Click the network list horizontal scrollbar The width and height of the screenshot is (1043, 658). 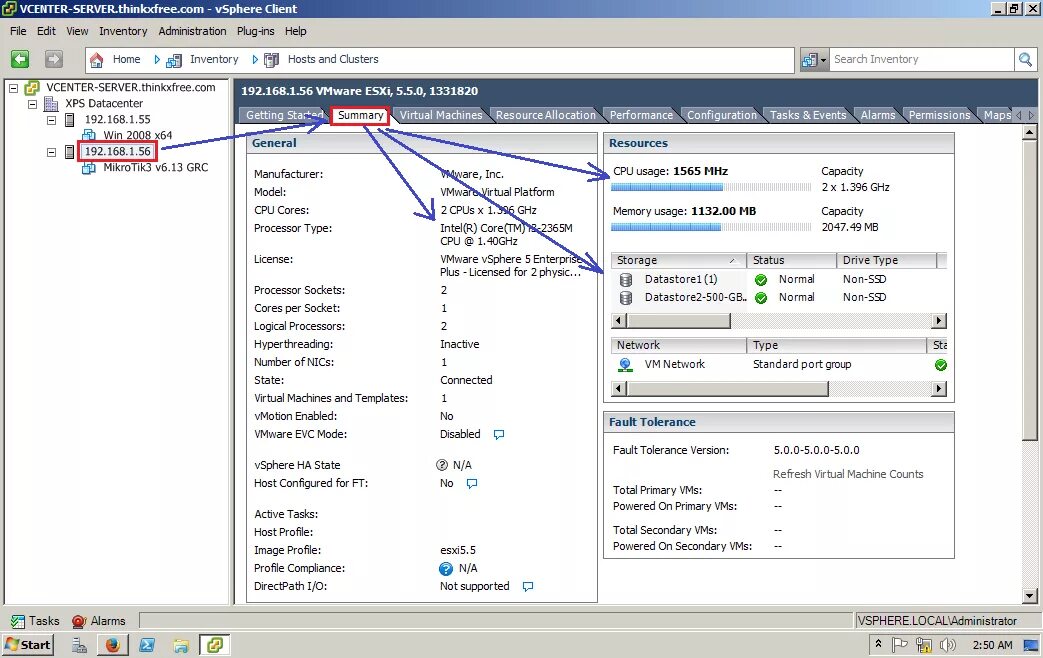point(779,389)
